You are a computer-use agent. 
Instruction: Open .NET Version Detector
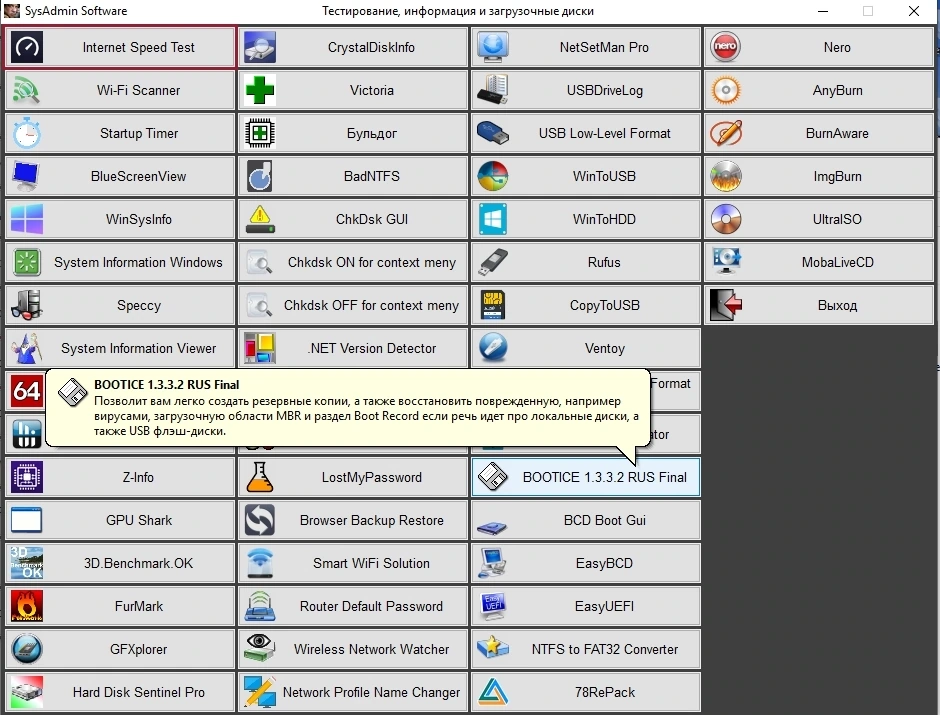(x=353, y=348)
